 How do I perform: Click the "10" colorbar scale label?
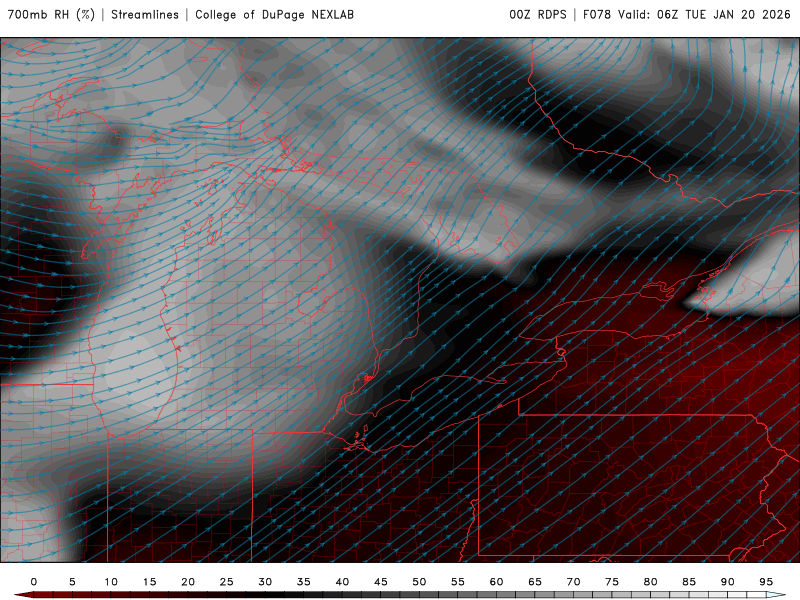tap(111, 582)
